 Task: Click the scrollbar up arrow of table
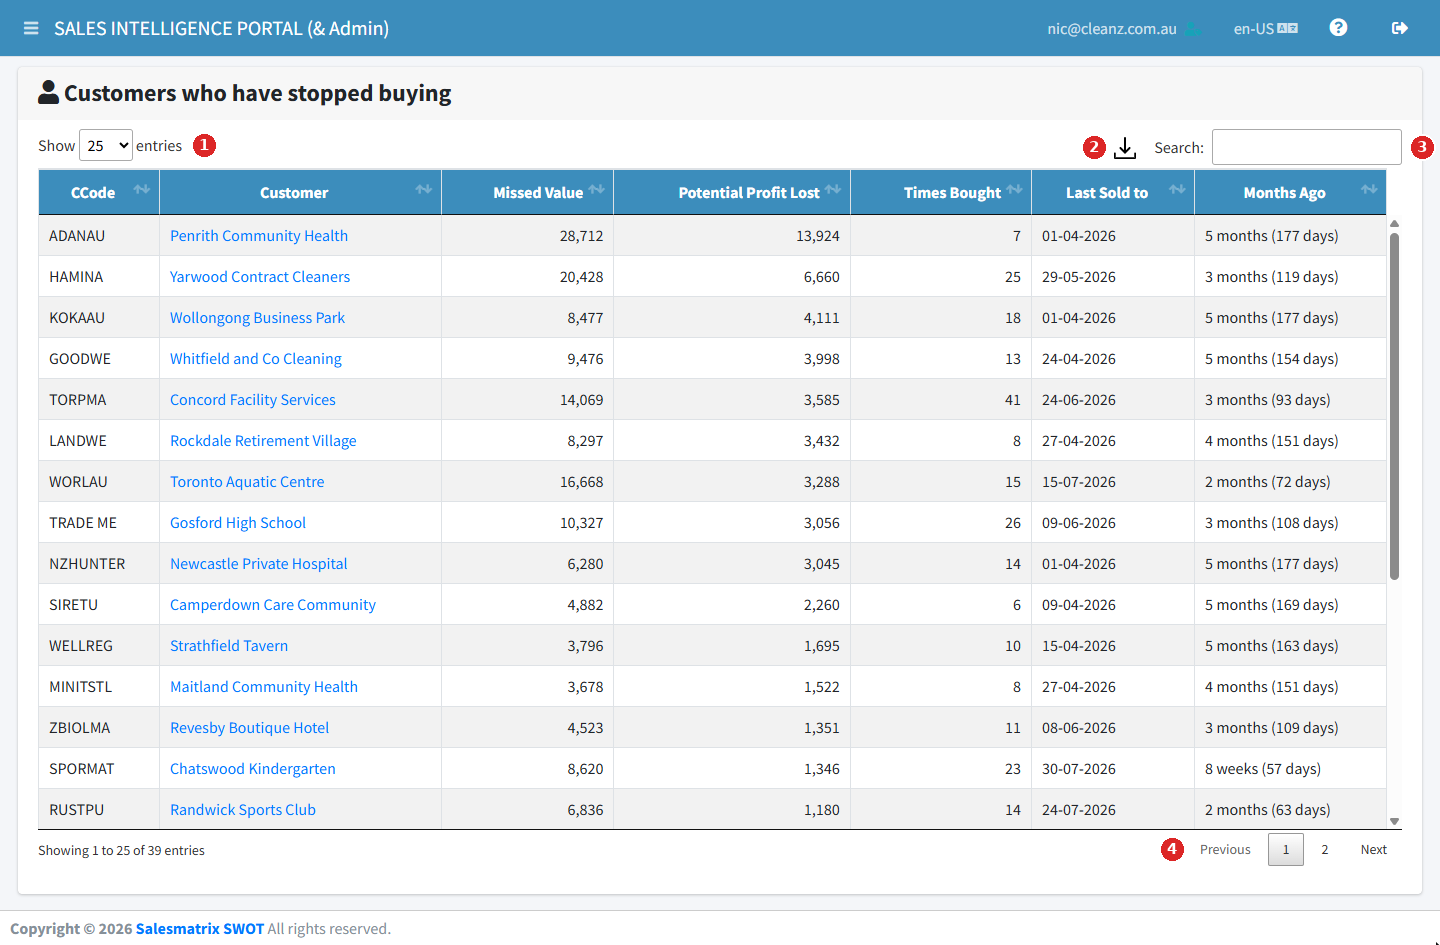1394,223
